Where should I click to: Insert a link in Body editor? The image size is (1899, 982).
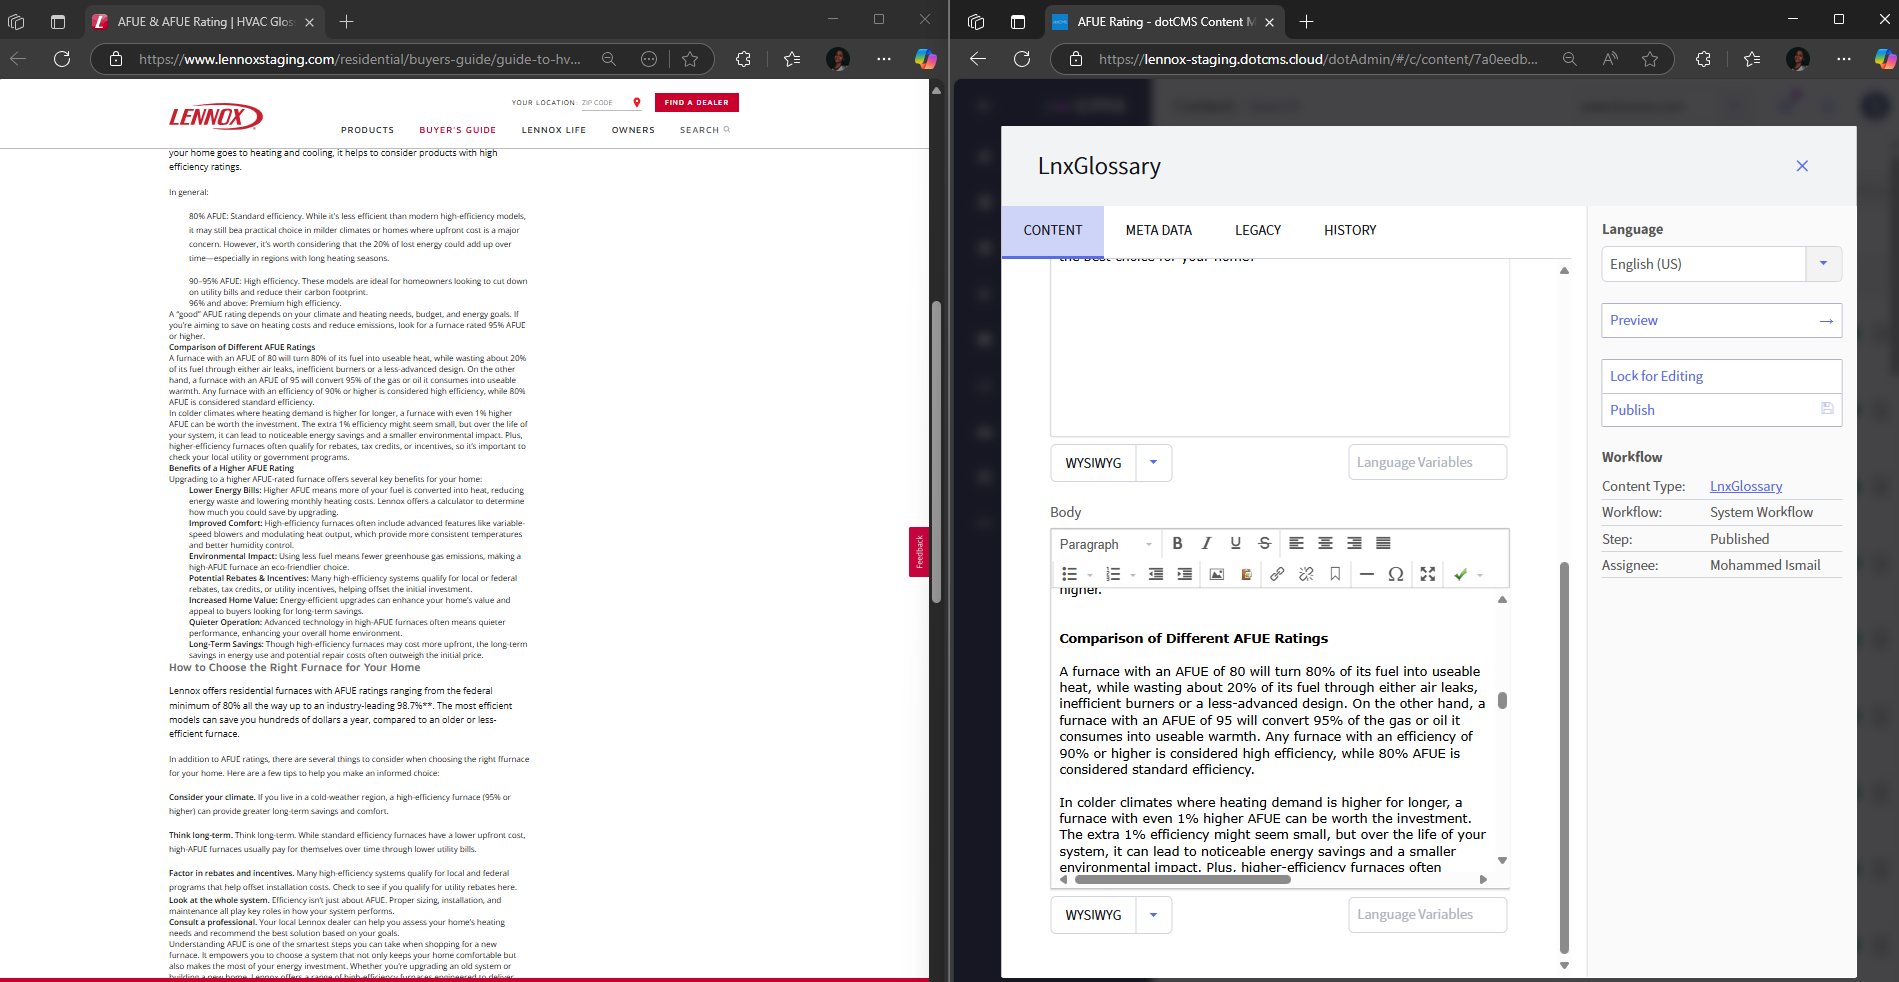(1277, 574)
